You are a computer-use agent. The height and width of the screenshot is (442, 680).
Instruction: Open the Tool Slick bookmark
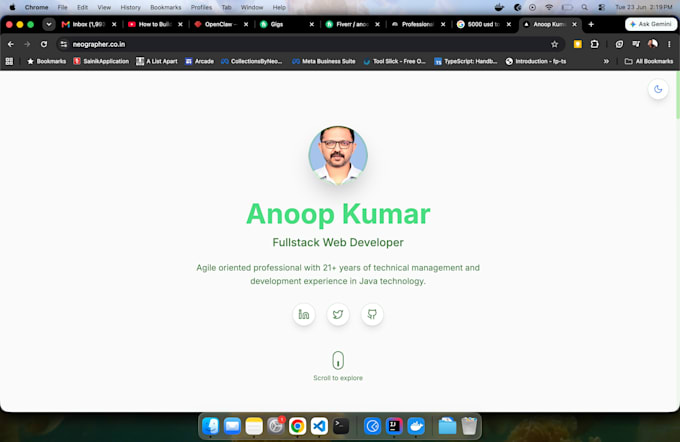point(395,61)
